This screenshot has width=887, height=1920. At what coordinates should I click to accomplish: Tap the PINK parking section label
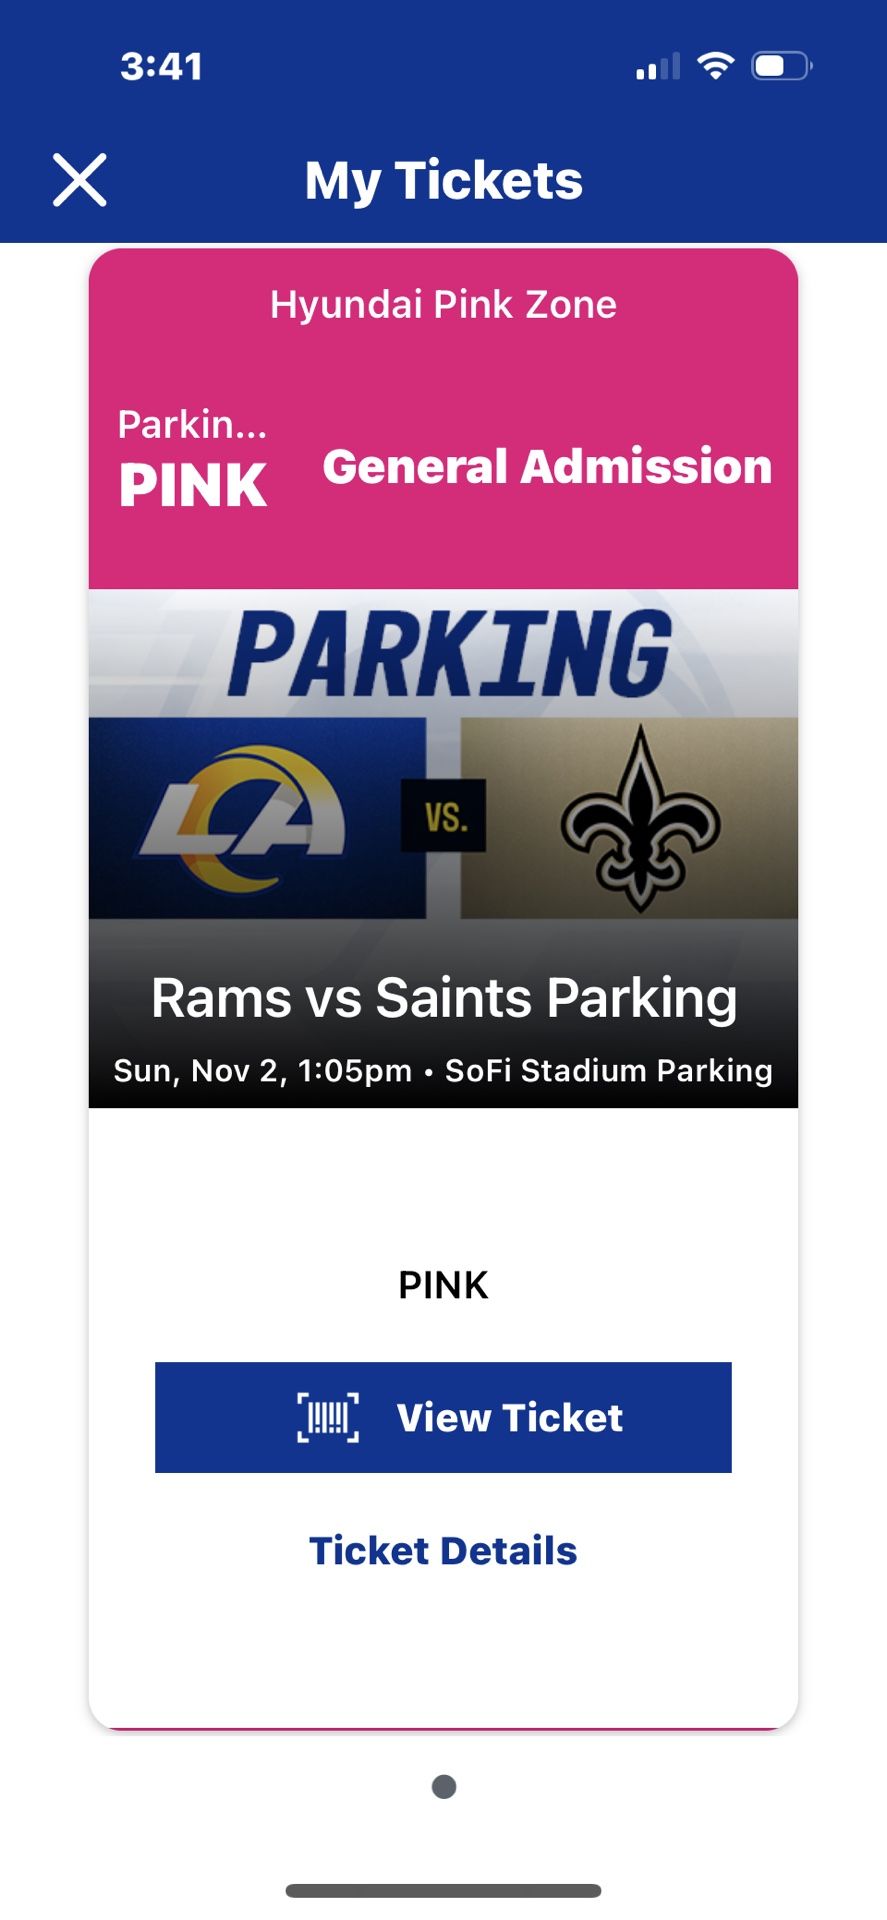(x=443, y=1284)
